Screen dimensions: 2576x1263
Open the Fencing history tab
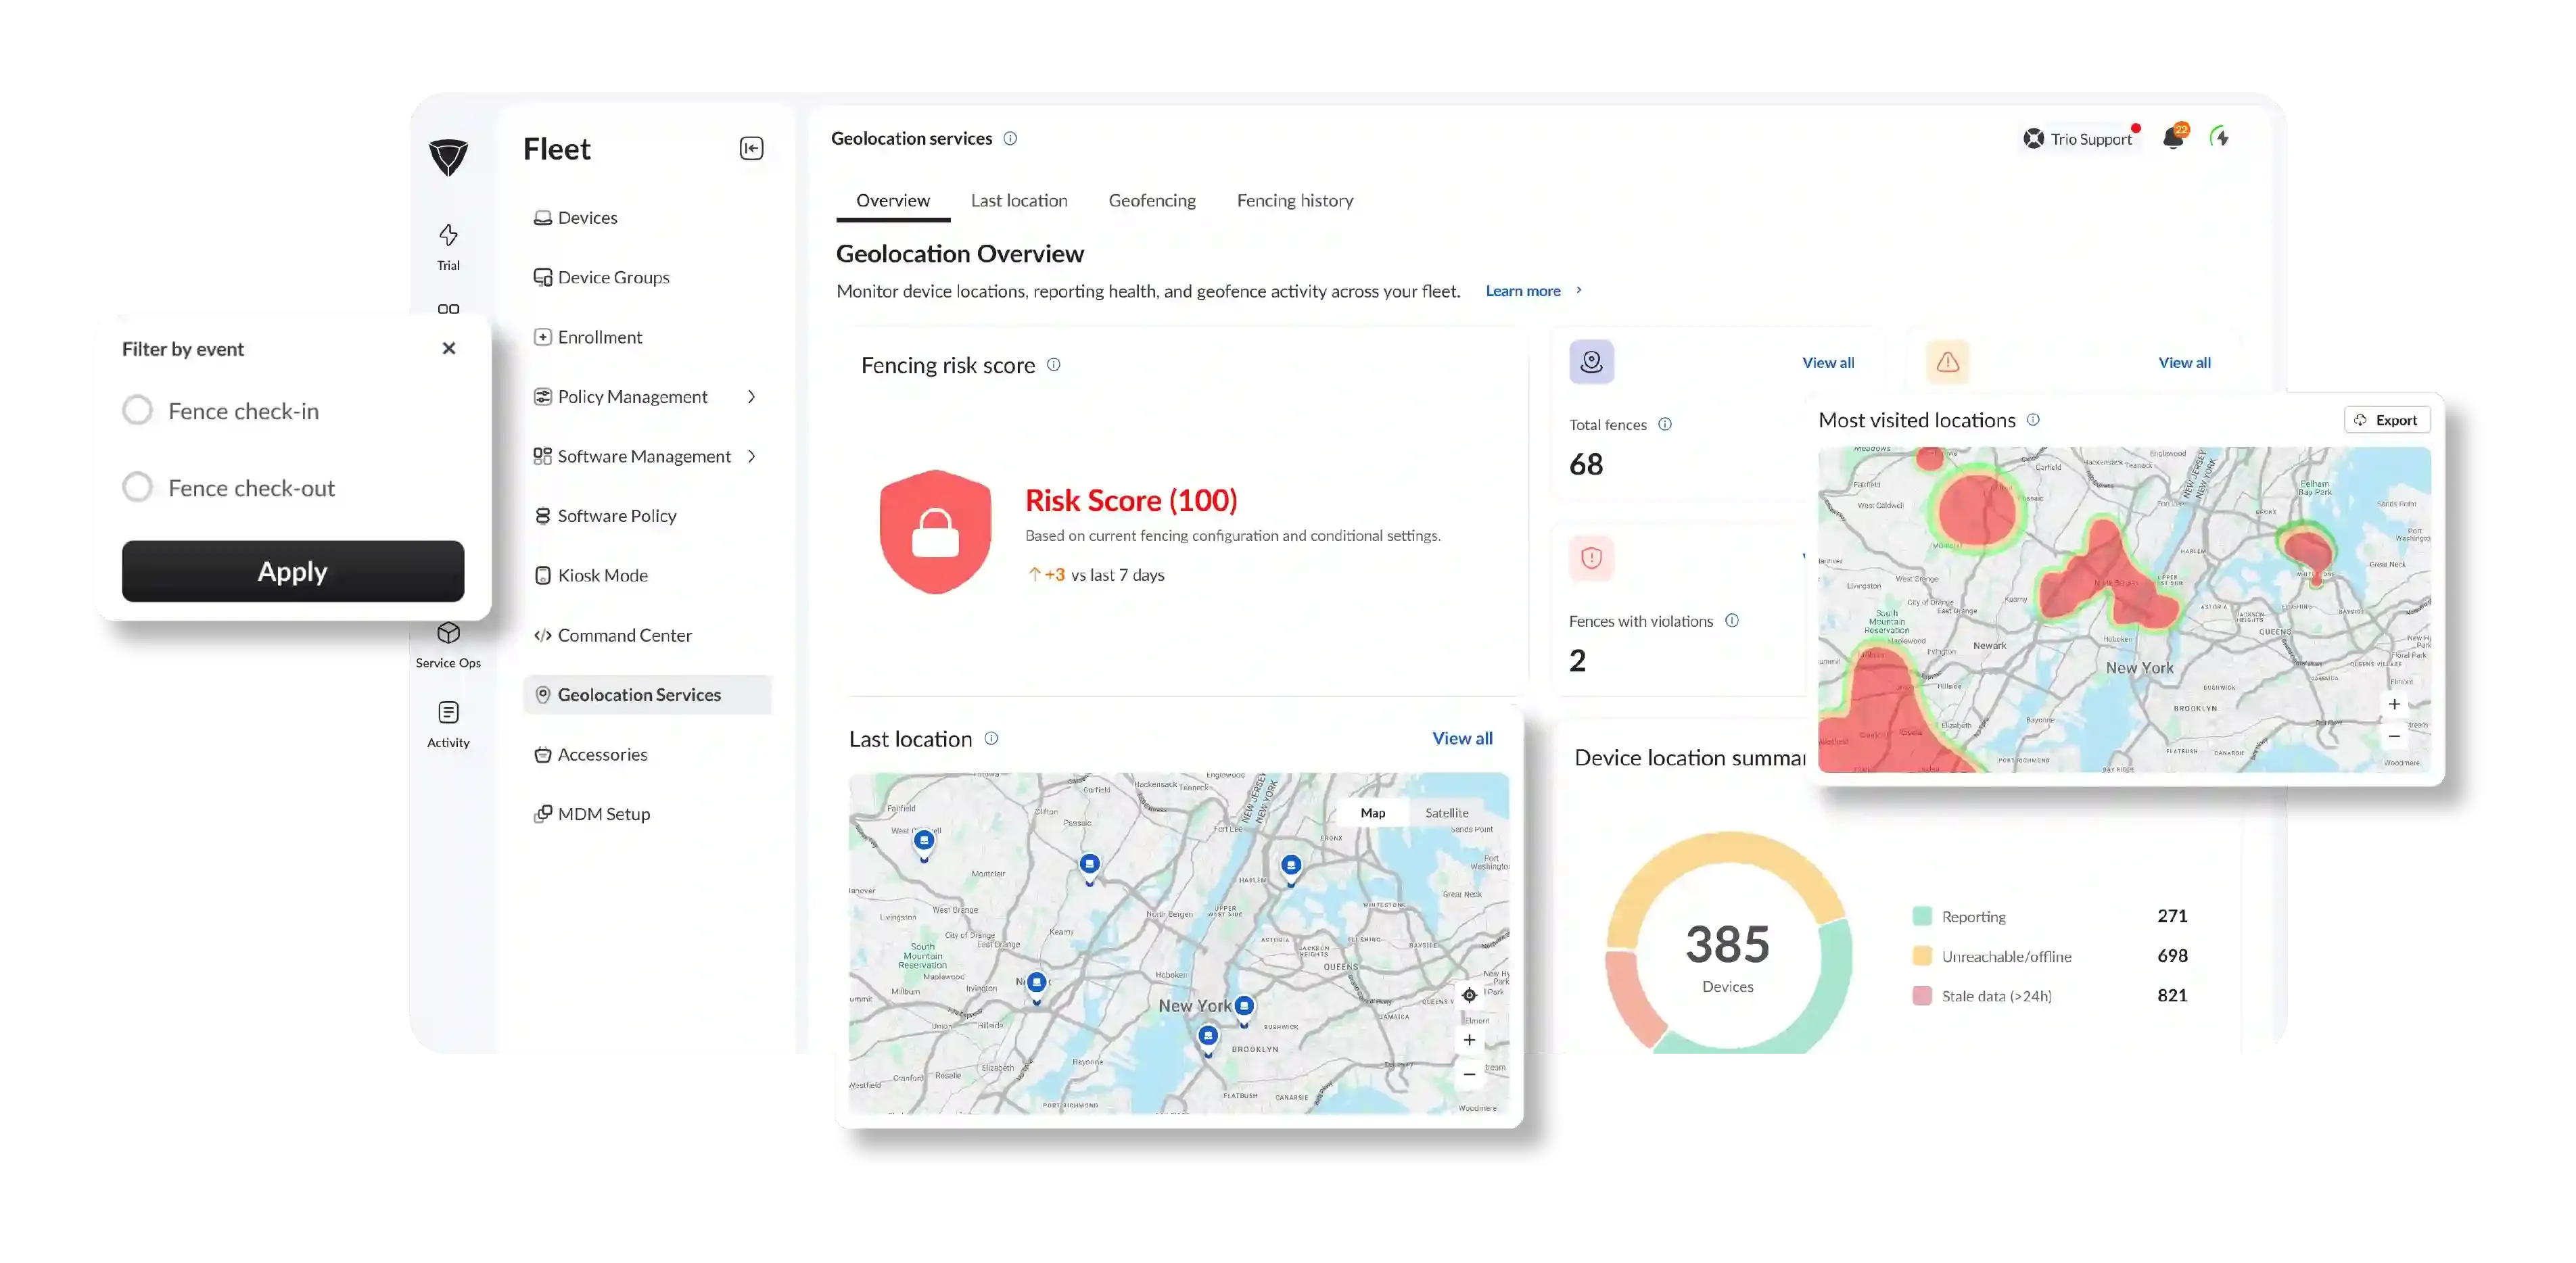click(1295, 200)
